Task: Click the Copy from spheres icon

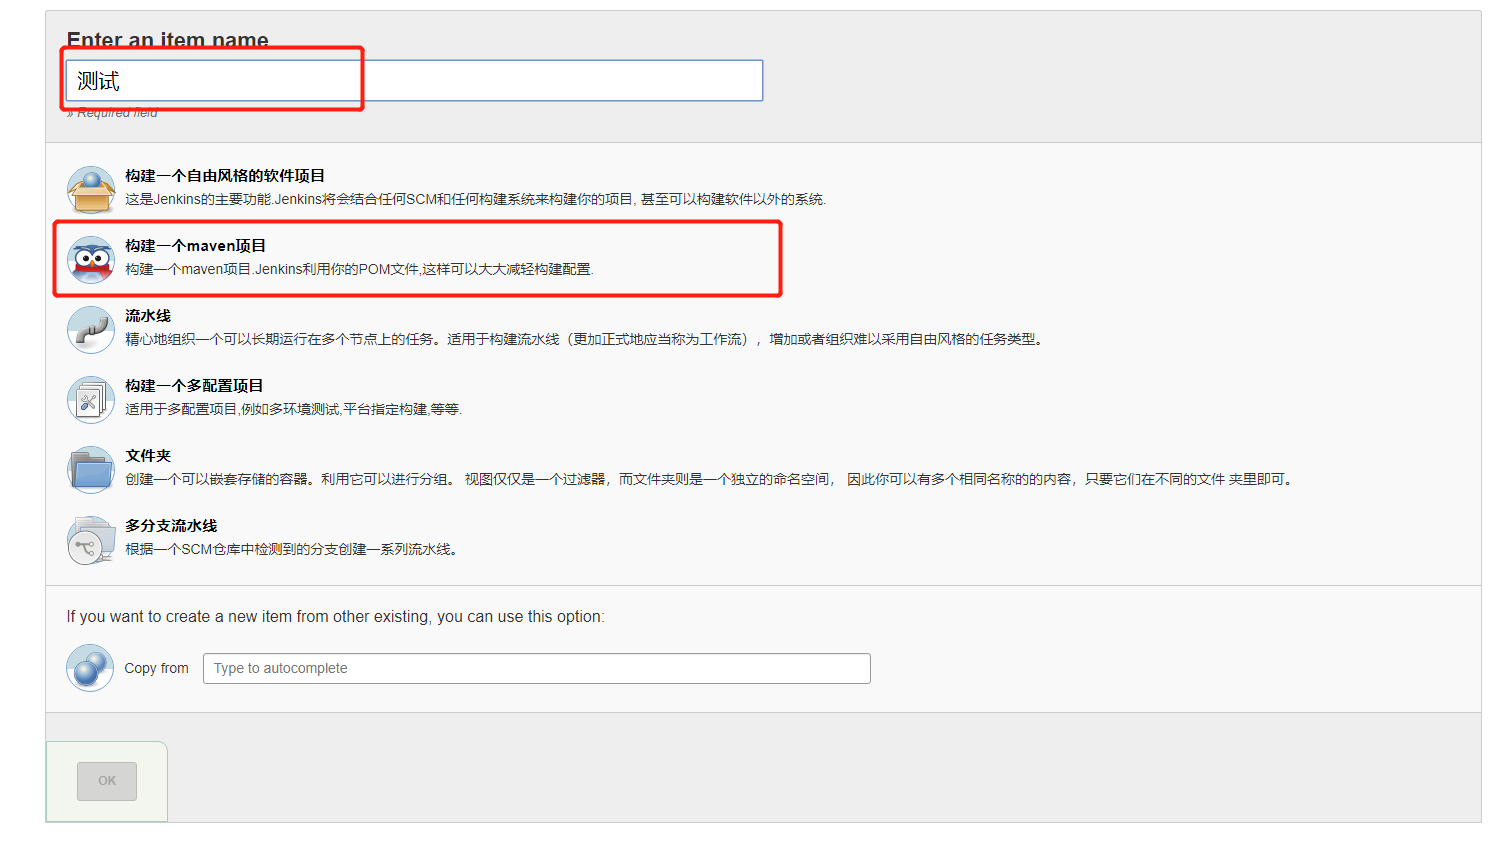Action: 91,668
